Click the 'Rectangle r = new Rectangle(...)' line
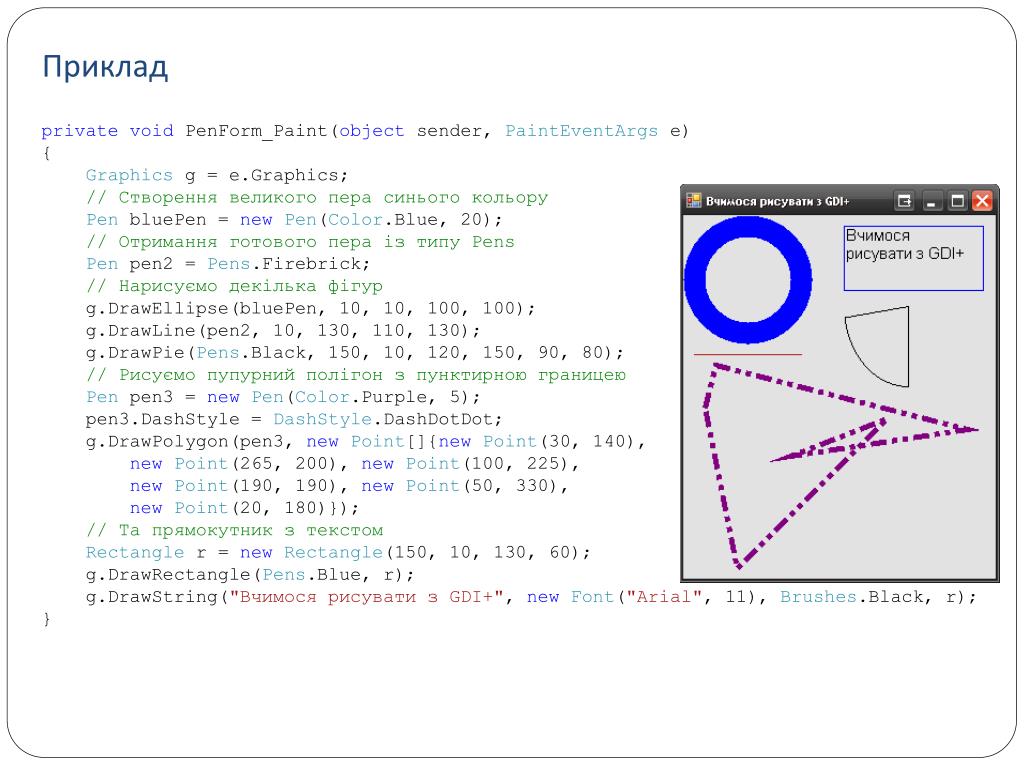1024x768 pixels. [338, 553]
